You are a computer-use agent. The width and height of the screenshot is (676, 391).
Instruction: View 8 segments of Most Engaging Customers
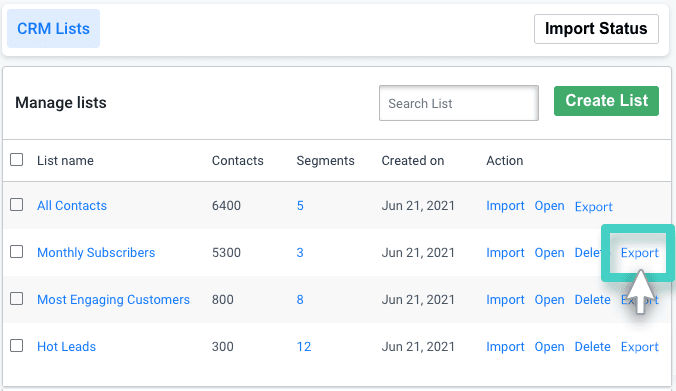(x=300, y=300)
